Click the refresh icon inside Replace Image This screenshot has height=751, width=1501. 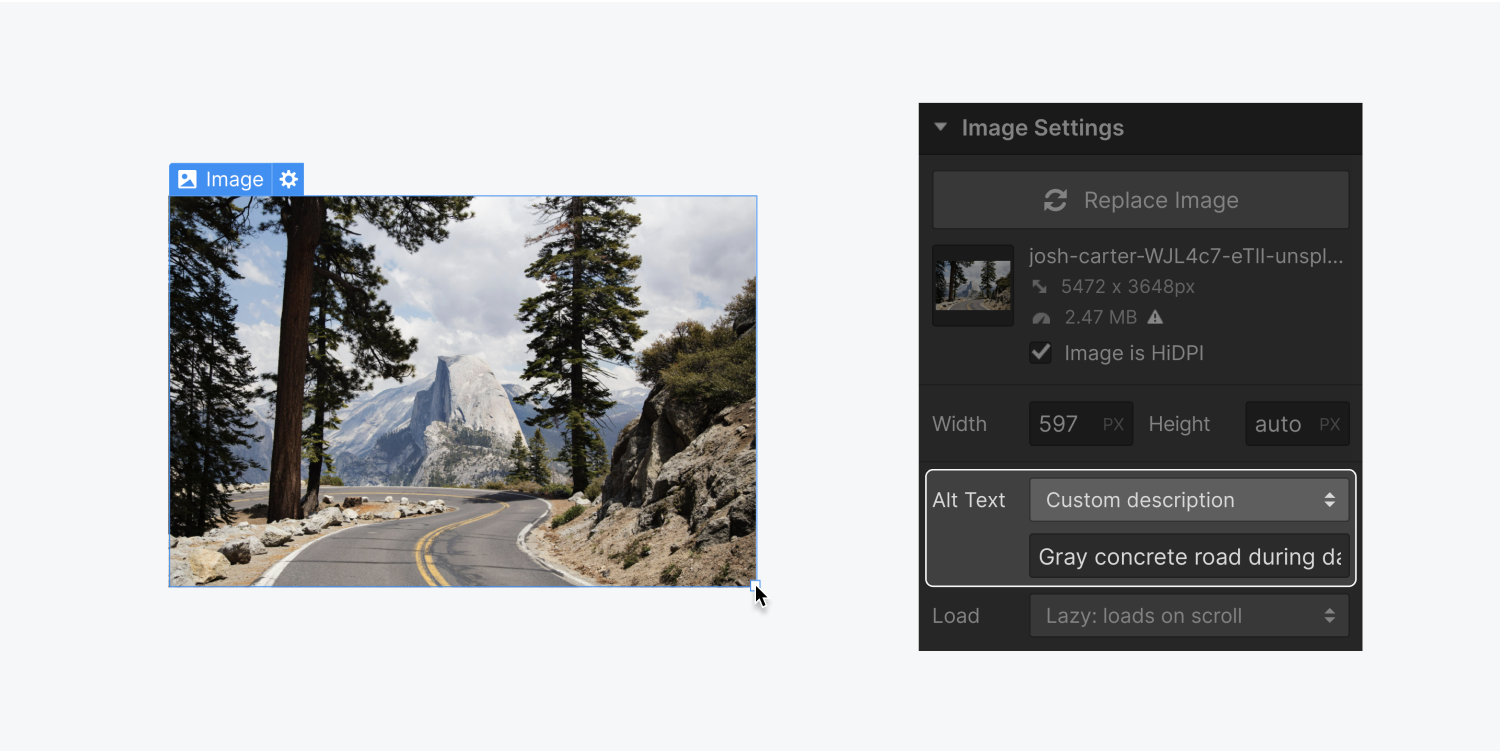click(x=1053, y=200)
